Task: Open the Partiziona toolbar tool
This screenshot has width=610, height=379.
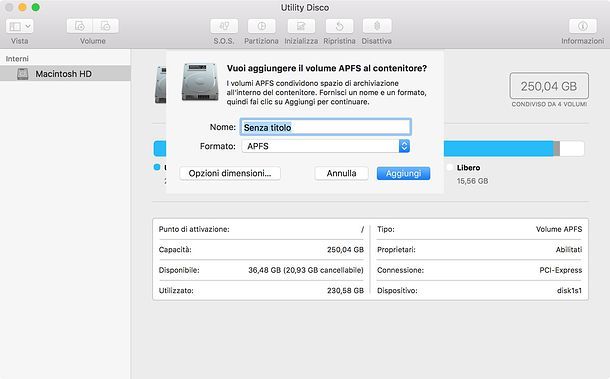Action: (261, 26)
